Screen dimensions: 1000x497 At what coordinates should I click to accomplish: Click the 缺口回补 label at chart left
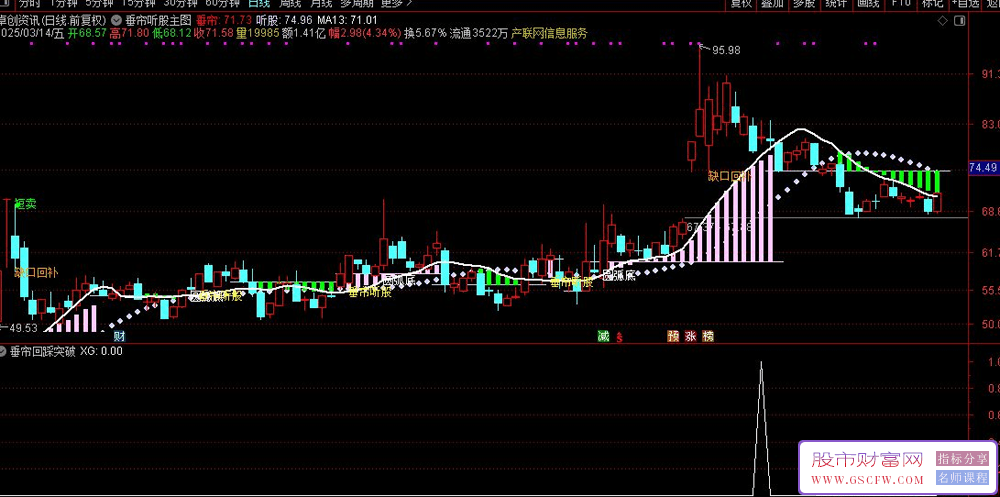pos(36,272)
